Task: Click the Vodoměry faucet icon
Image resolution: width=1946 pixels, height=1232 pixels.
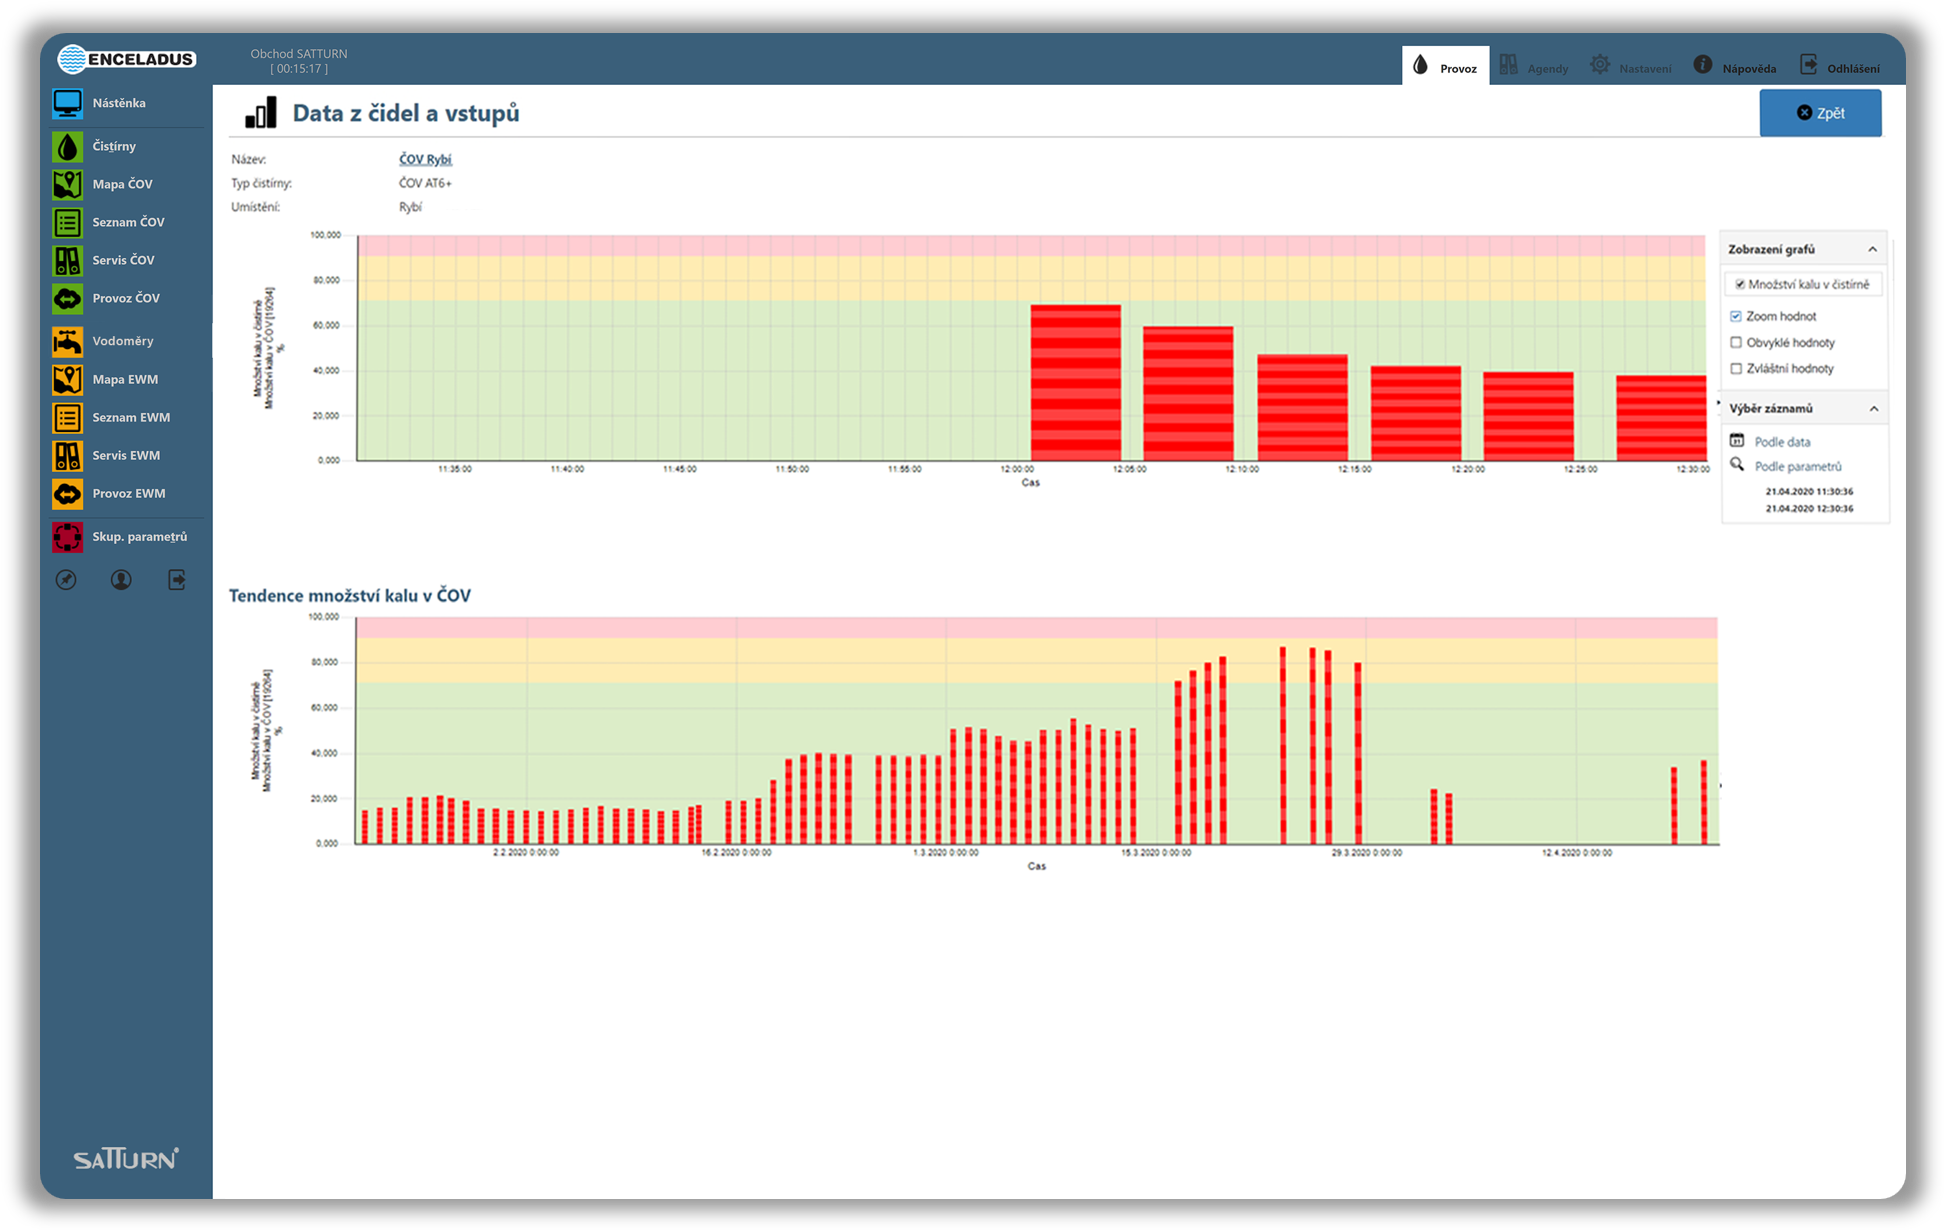Action: pos(67,341)
